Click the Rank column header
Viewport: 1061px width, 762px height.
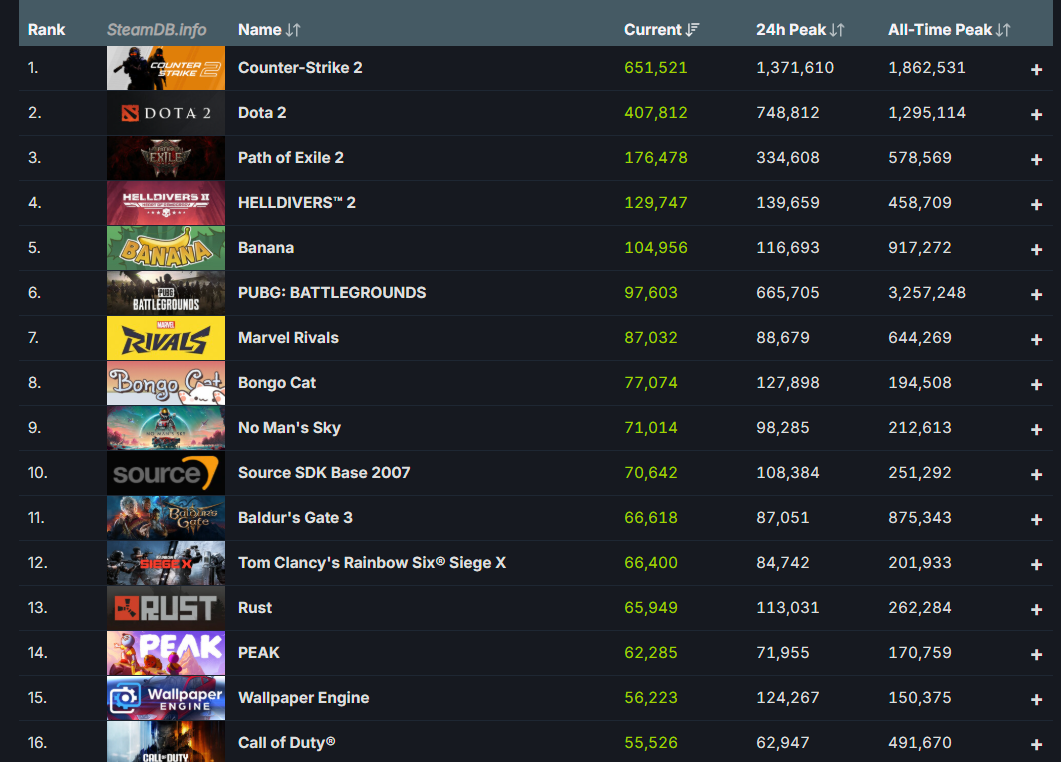[x=46, y=30]
